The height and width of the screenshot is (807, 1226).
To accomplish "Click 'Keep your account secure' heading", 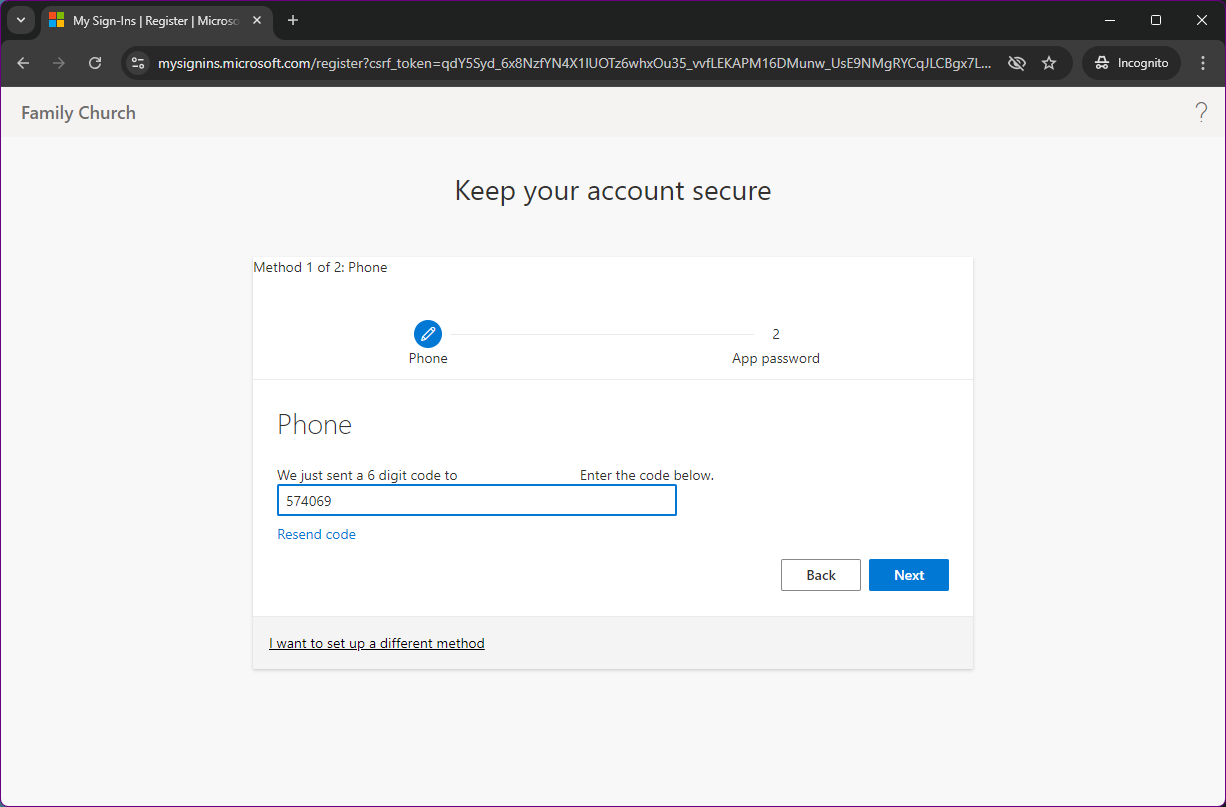I will click(613, 190).
